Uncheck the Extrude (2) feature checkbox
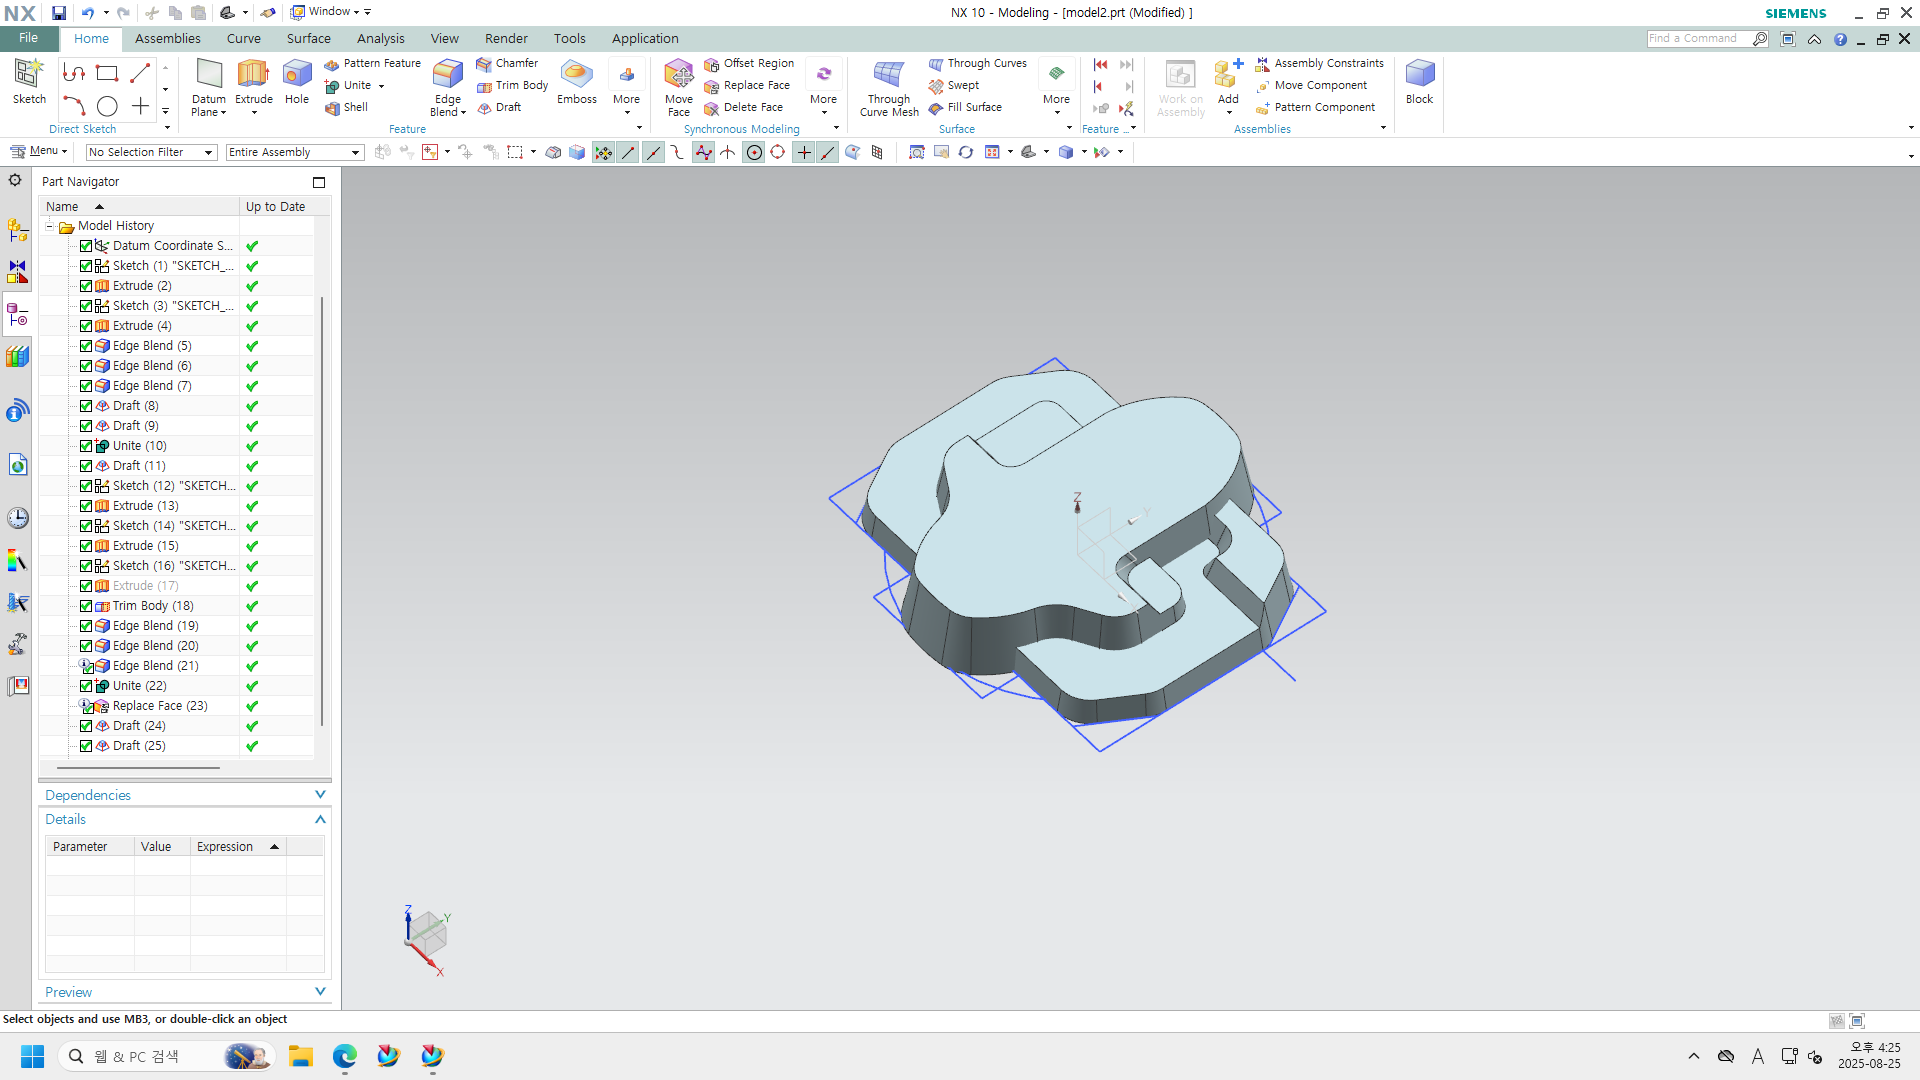1920x1080 pixels. tap(86, 286)
